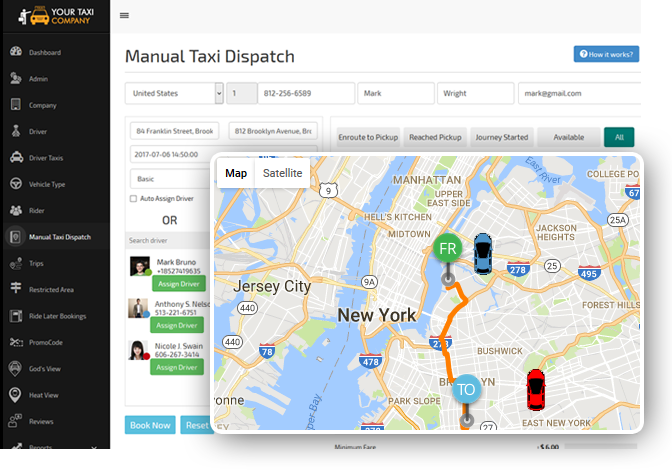The image size is (672, 470).
Task: Click the last name field Wright
Action: (x=475, y=93)
